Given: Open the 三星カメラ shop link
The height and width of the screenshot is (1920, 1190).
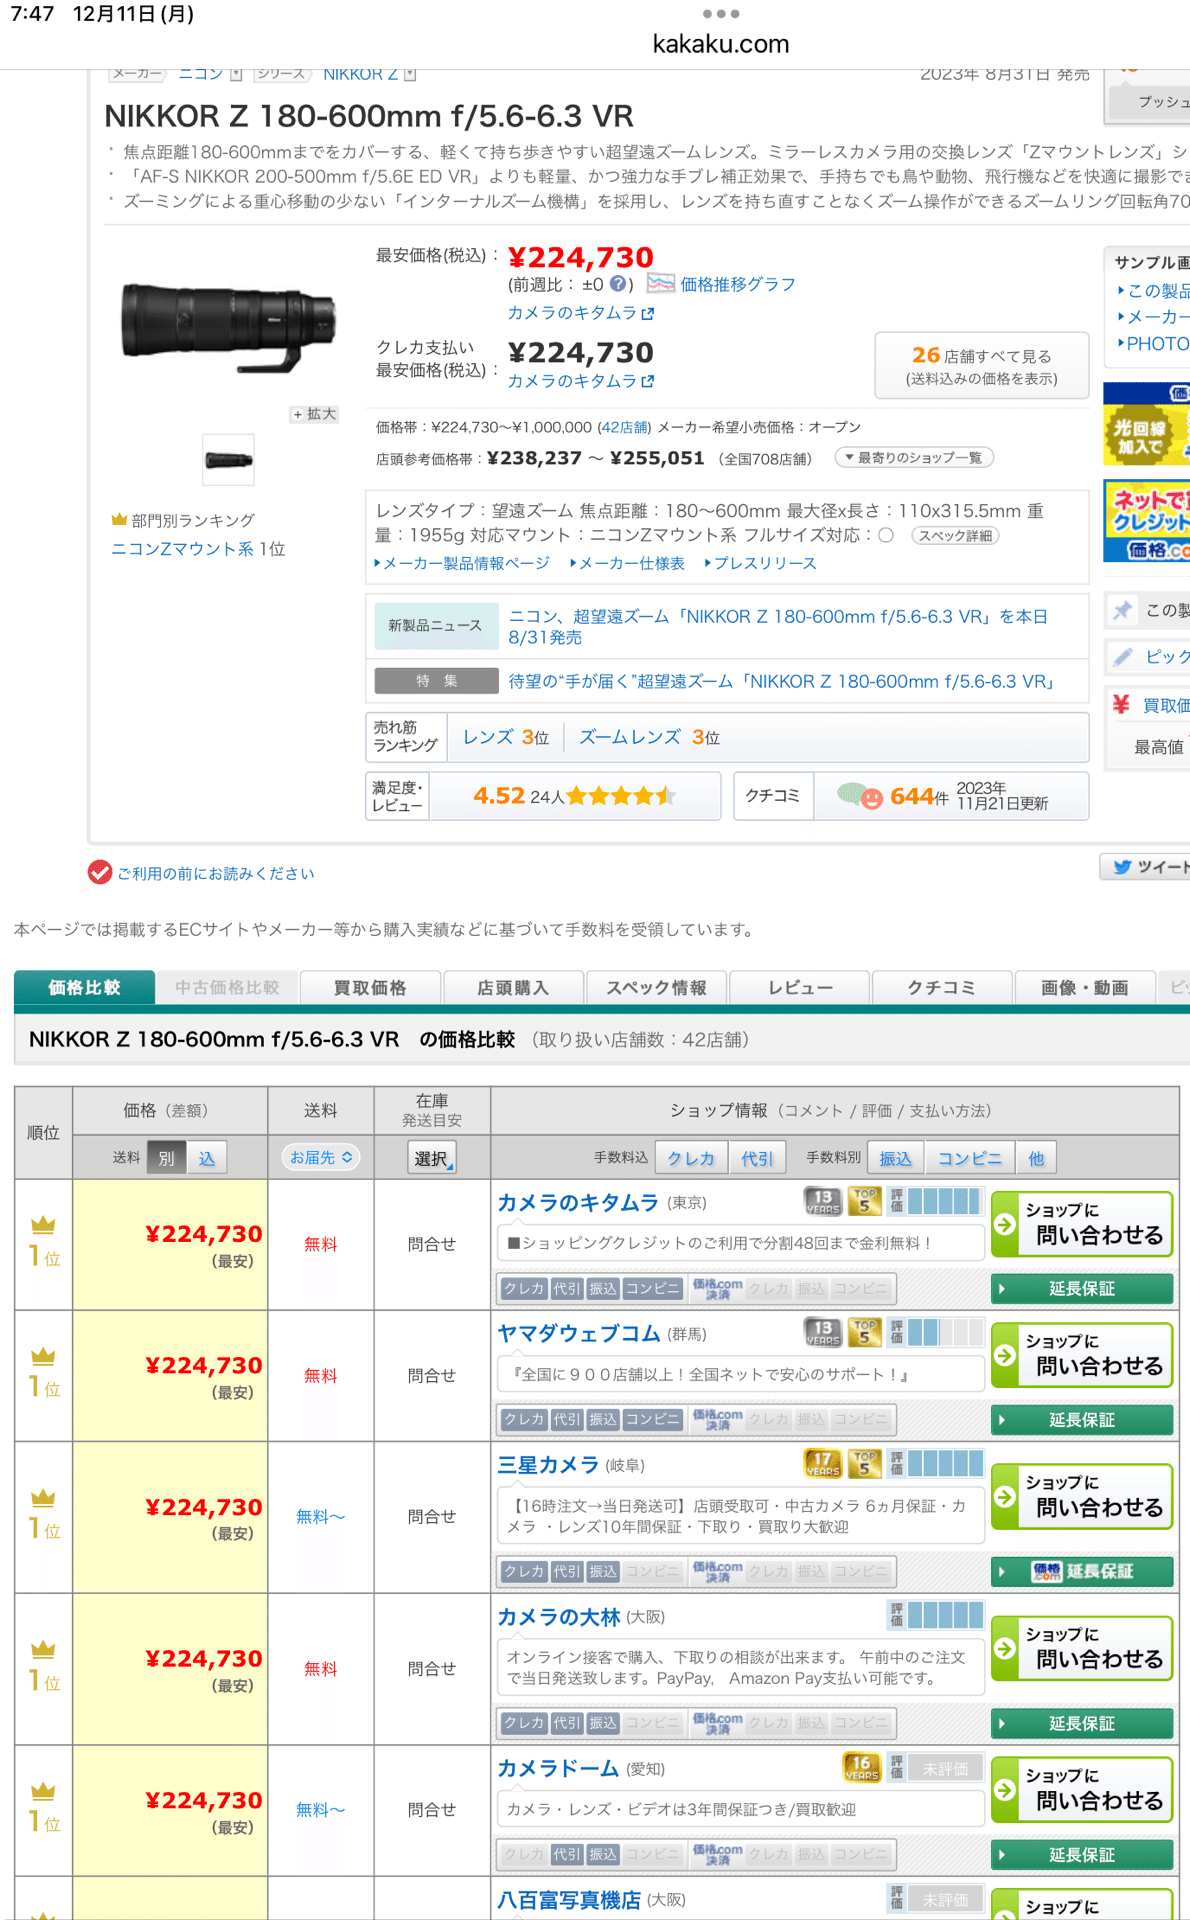Looking at the screenshot, I should (x=548, y=1465).
